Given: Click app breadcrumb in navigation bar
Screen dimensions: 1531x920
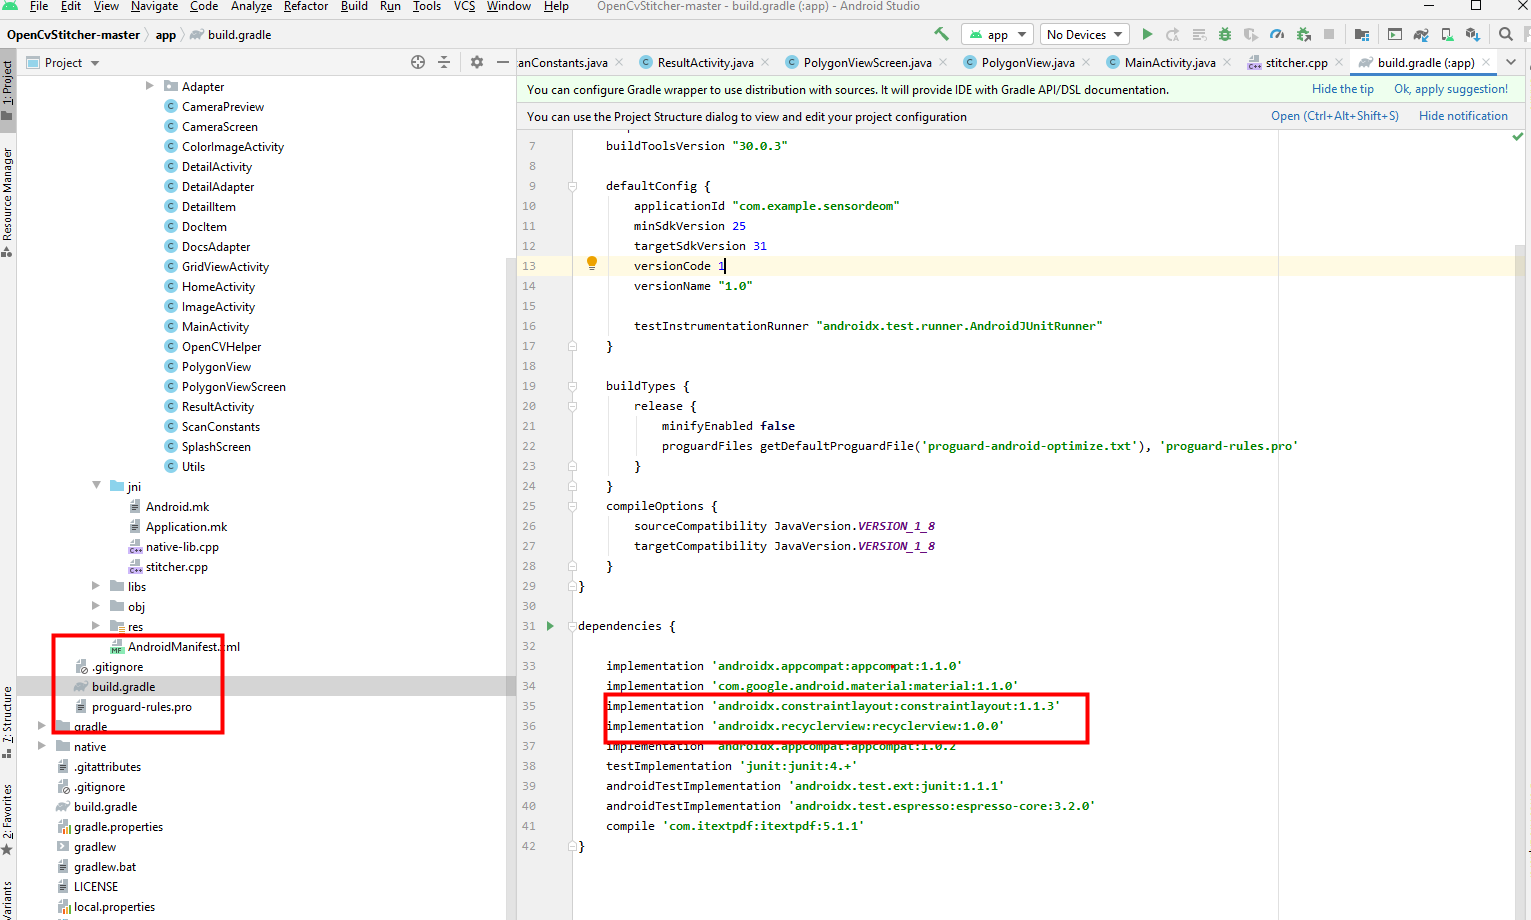Looking at the screenshot, I should (166, 35).
